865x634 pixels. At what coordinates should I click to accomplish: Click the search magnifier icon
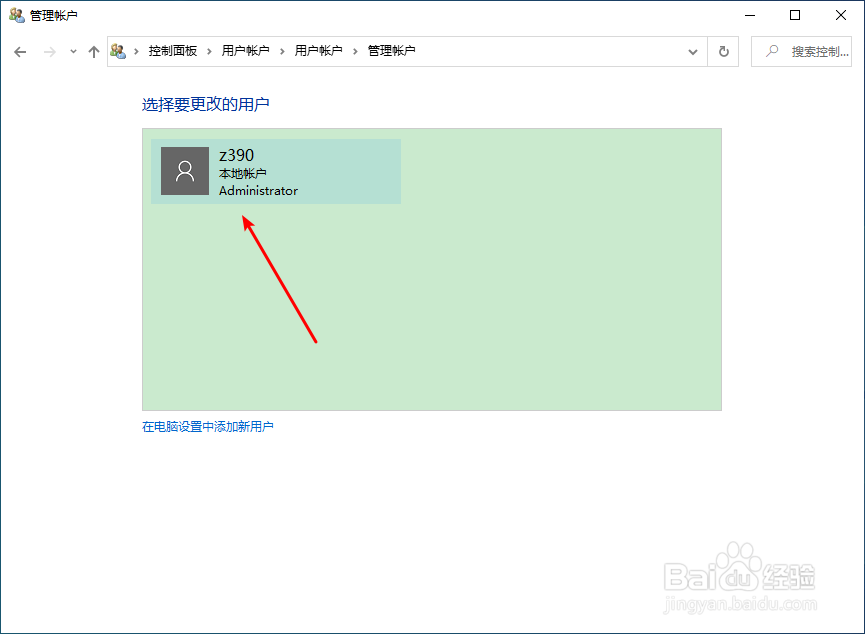770,51
